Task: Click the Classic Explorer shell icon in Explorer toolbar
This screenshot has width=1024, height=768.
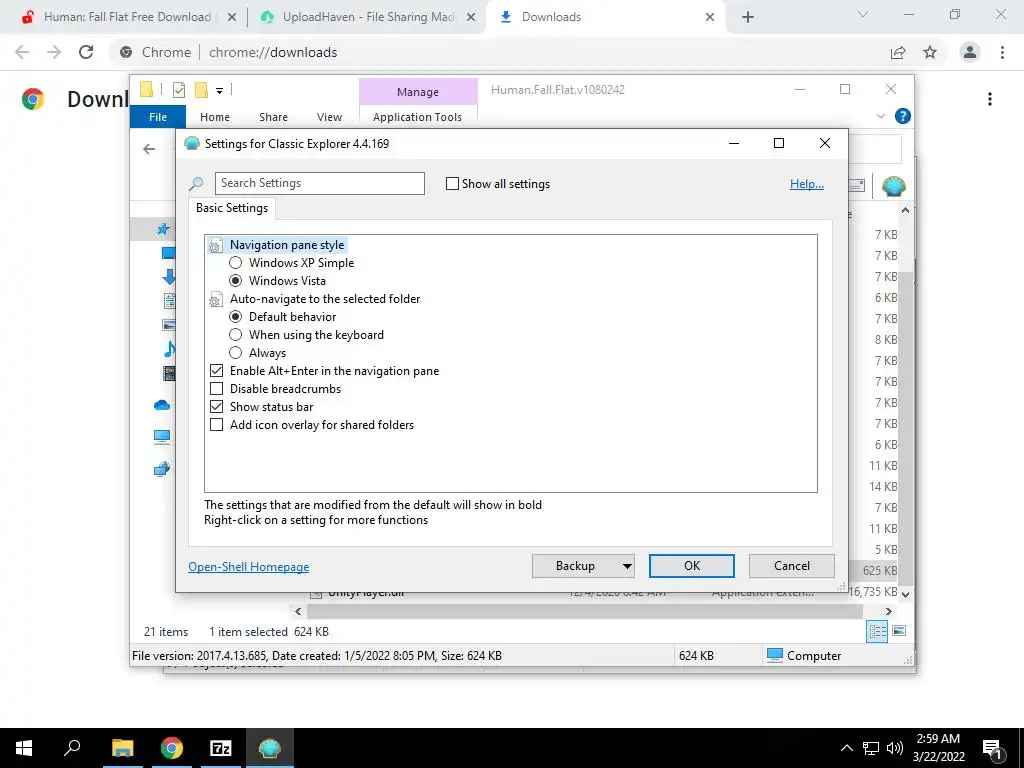Action: (x=893, y=186)
